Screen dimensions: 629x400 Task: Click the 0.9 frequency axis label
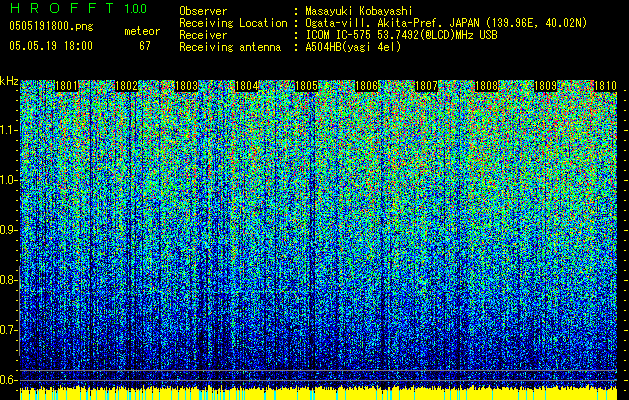coord(9,230)
